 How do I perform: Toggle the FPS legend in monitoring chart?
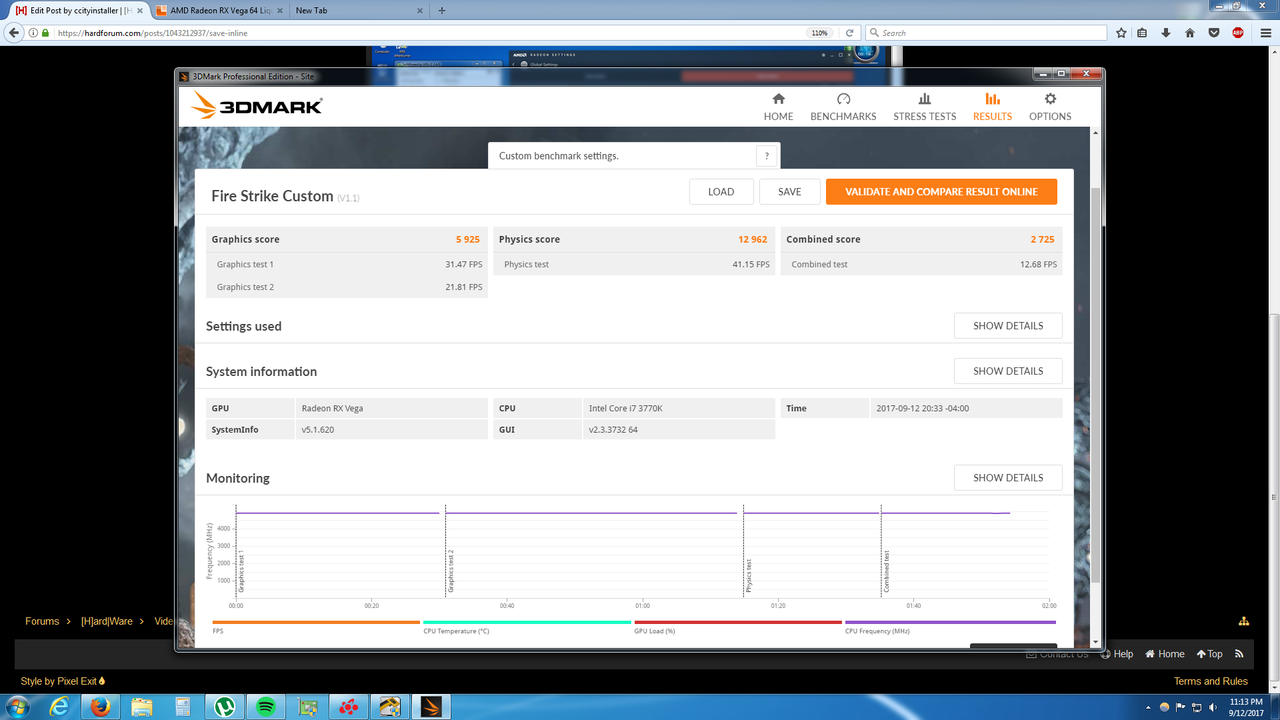[218, 631]
